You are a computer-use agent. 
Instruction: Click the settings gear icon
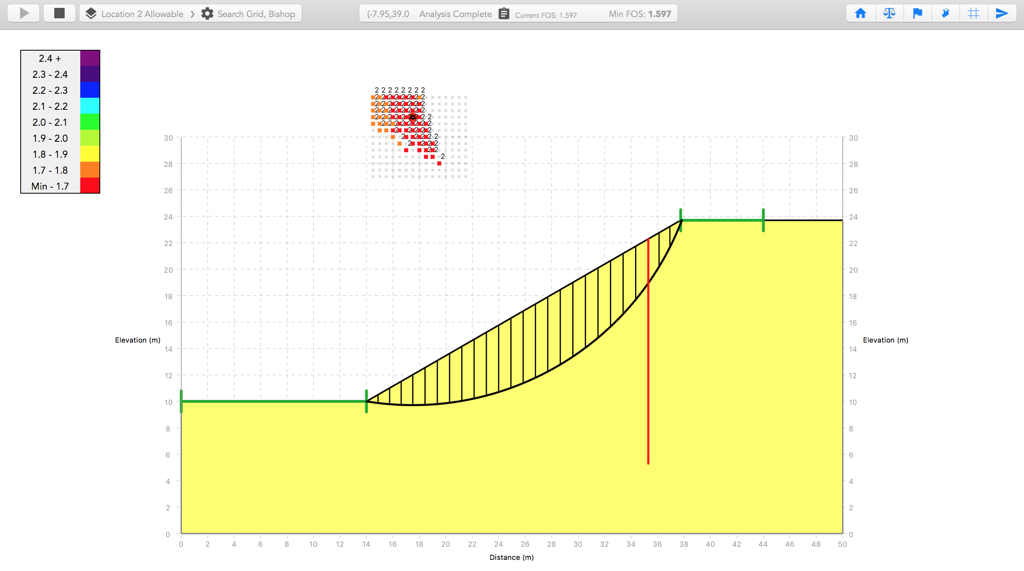pyautogui.click(x=207, y=14)
